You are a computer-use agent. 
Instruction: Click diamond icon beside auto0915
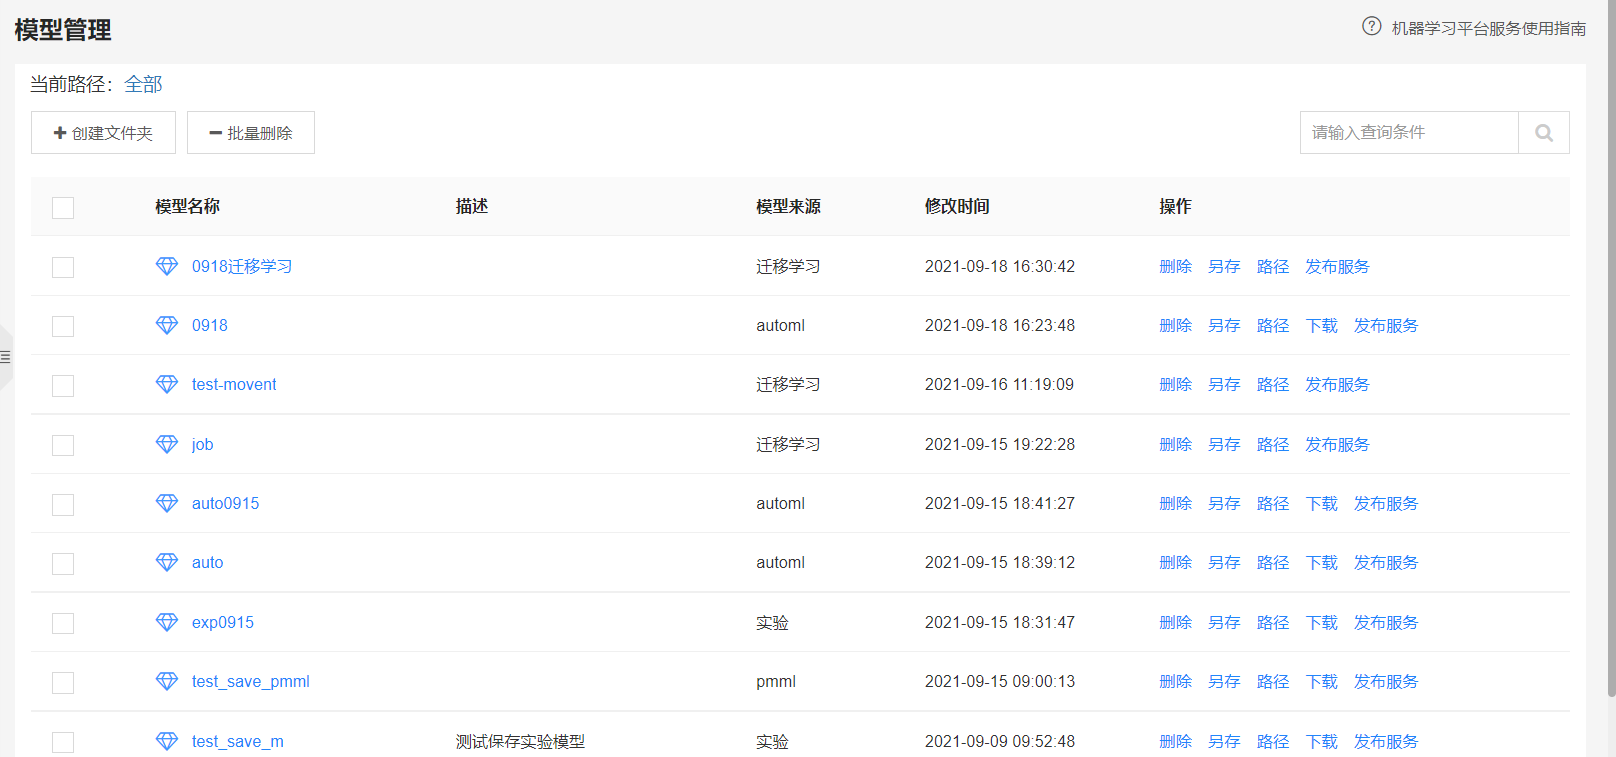pyautogui.click(x=167, y=503)
